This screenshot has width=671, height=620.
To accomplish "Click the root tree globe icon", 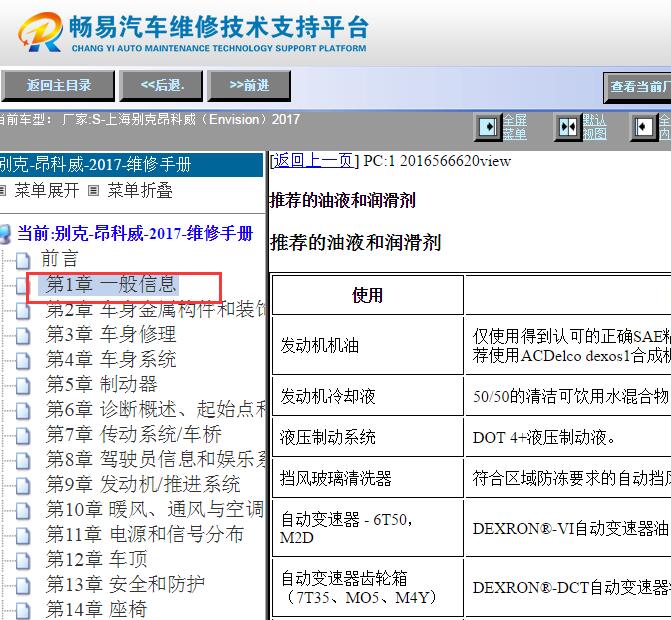I will click(5, 234).
